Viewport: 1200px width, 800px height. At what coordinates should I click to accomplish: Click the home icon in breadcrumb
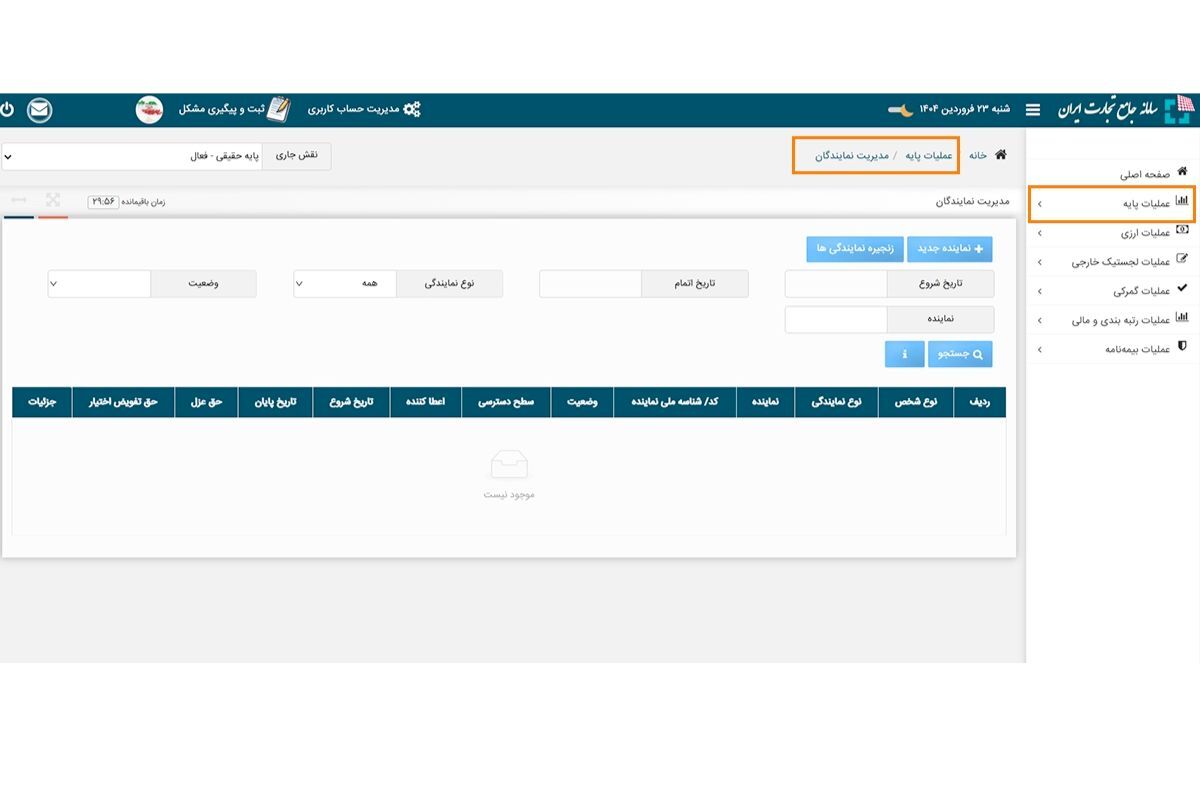click(x=1000, y=155)
